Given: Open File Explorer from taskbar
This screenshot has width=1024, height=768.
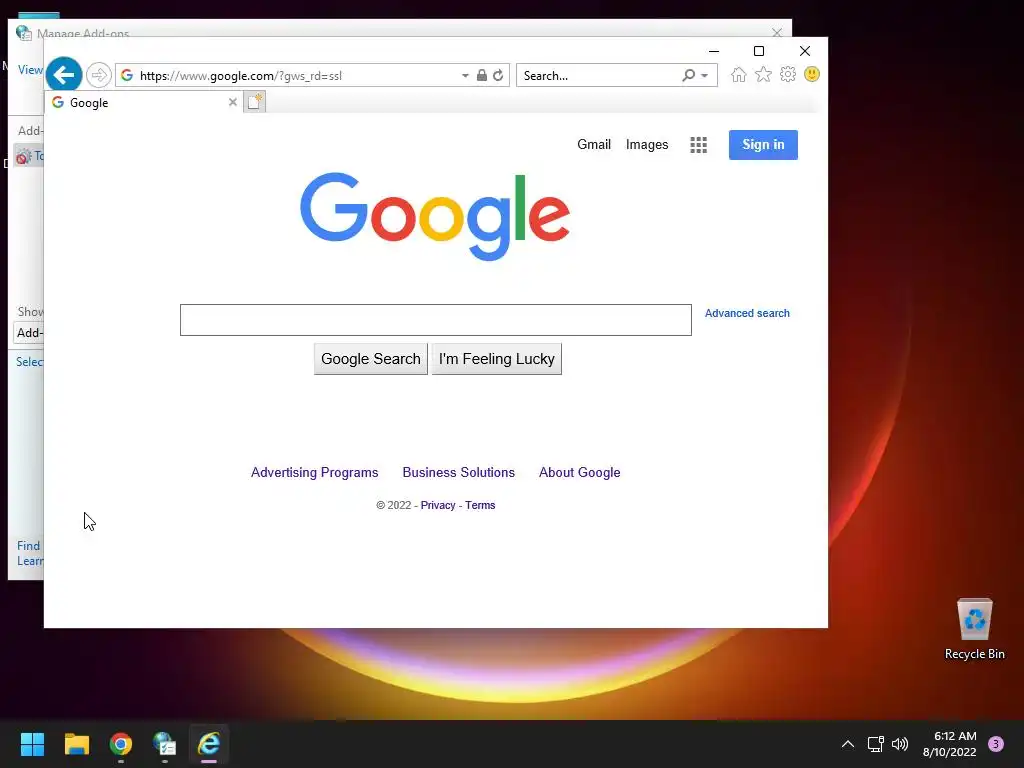Looking at the screenshot, I should click(76, 744).
